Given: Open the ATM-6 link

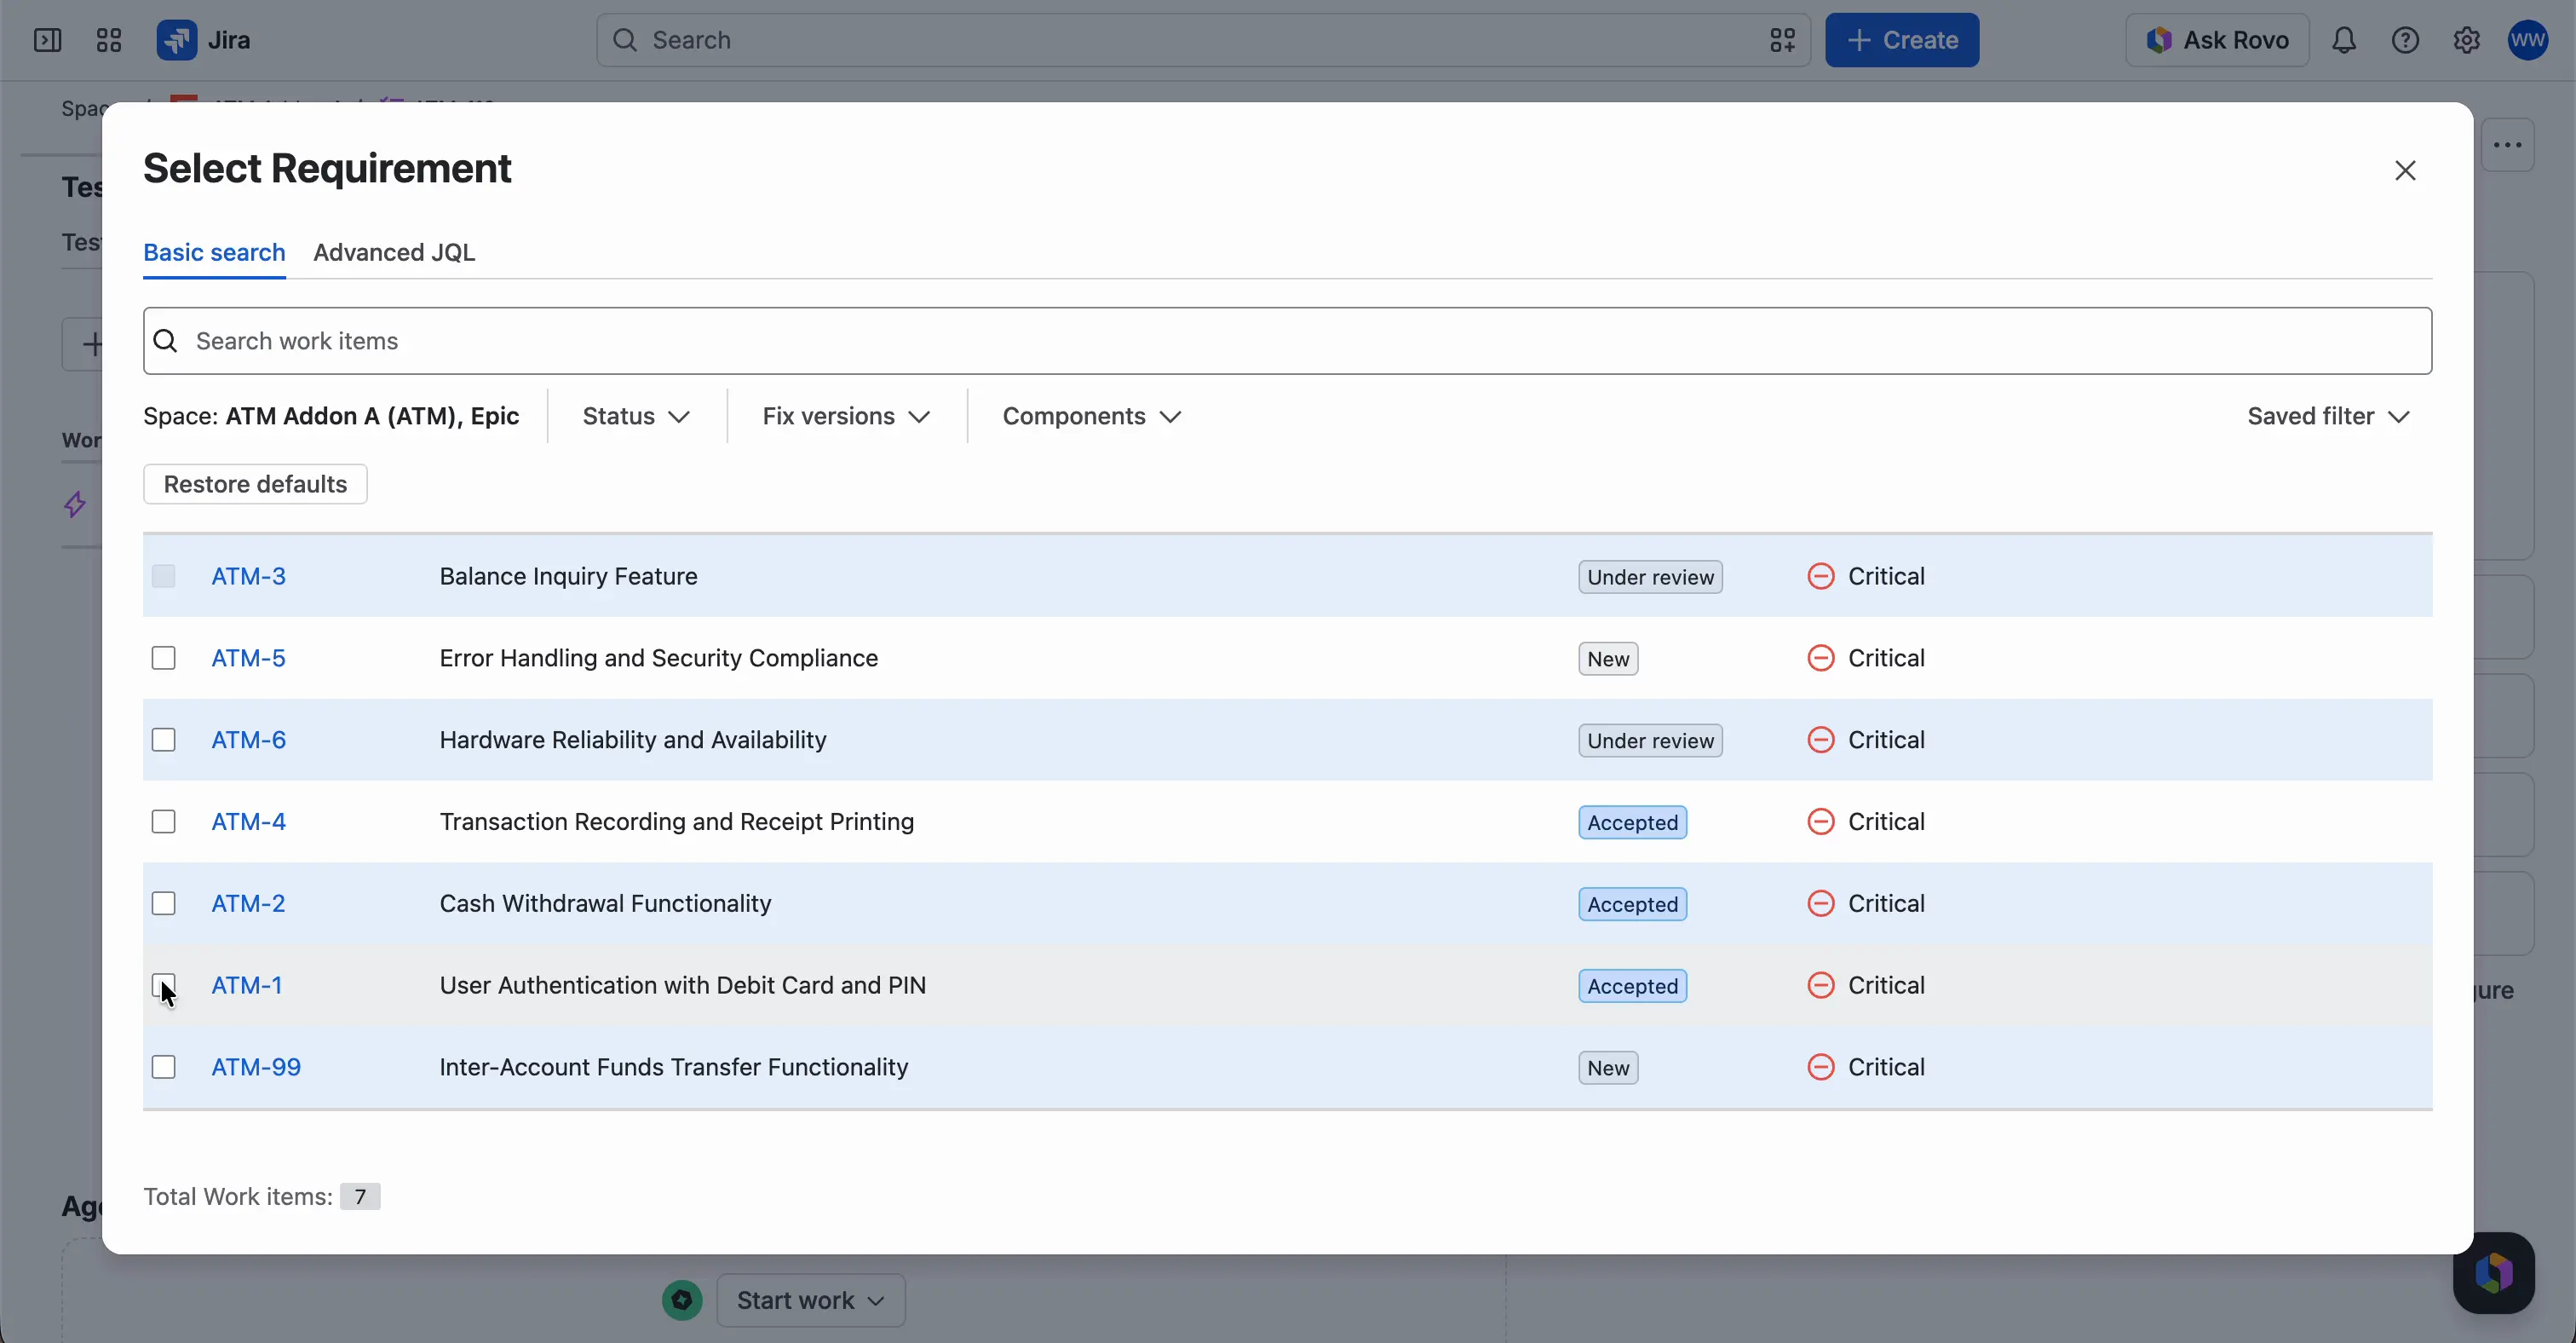Looking at the screenshot, I should pos(248,740).
